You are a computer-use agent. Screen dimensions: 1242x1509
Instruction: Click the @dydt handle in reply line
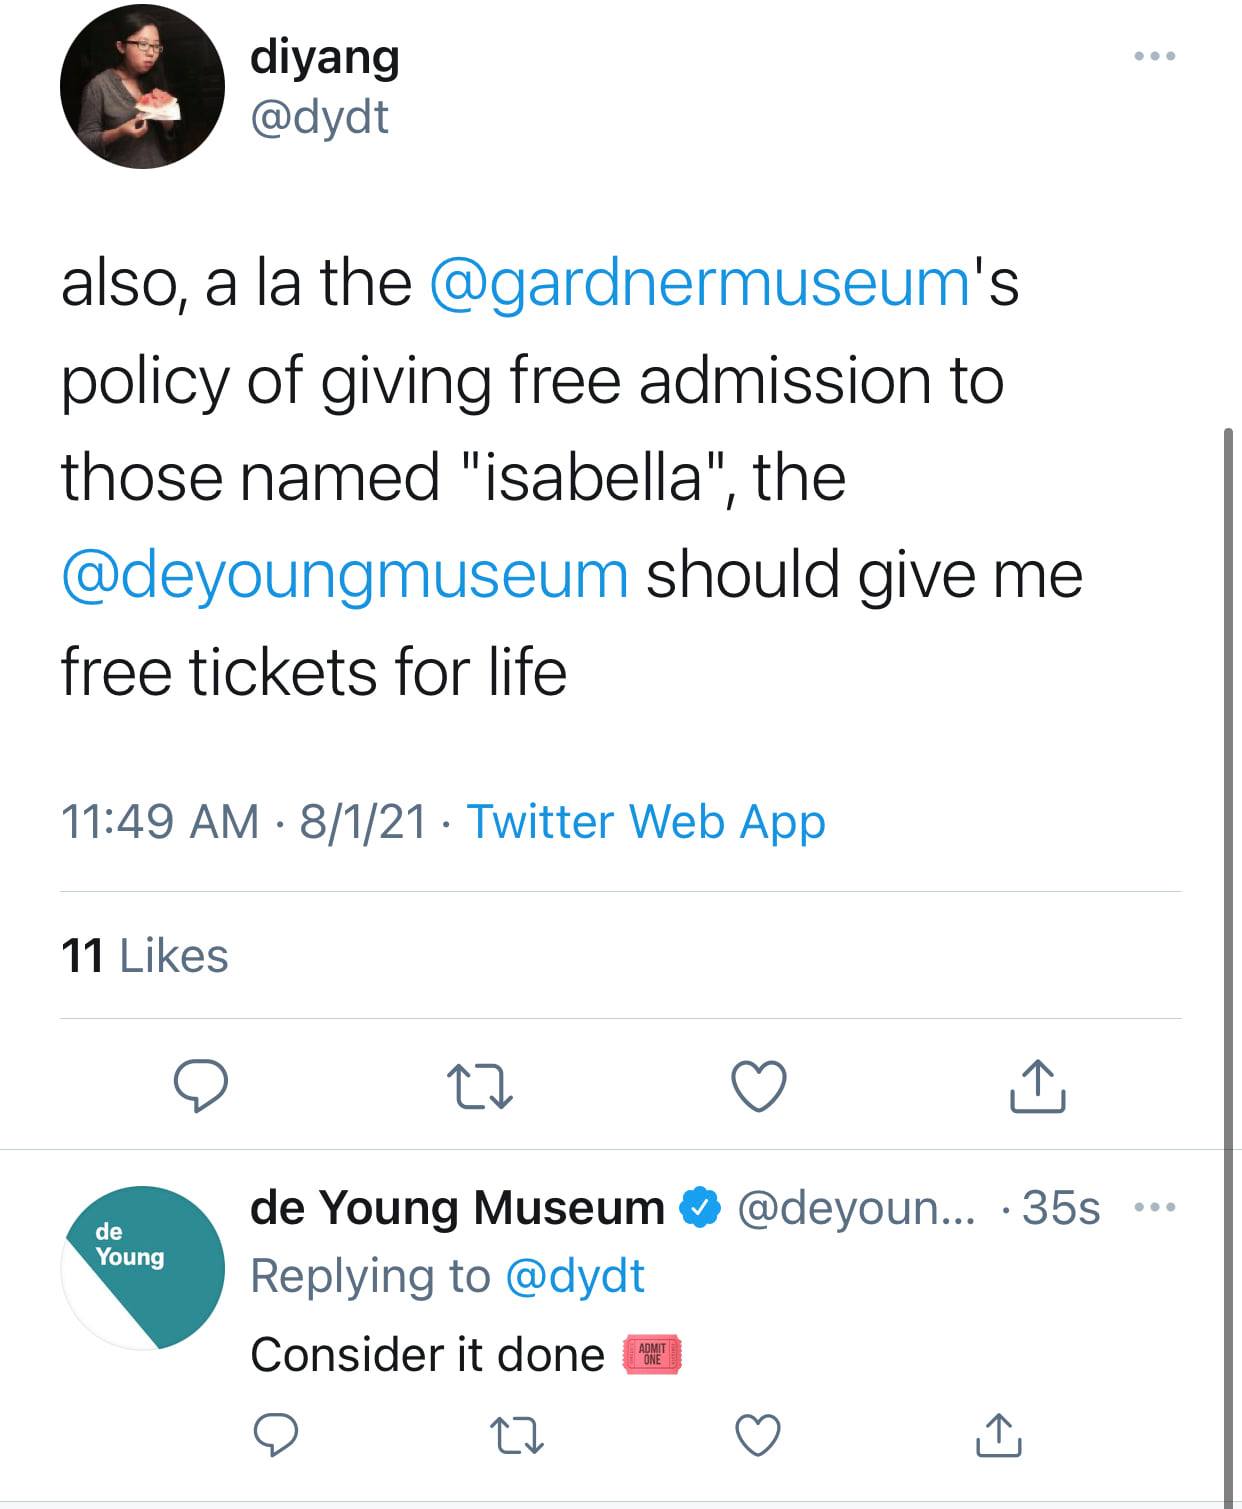point(575,1276)
